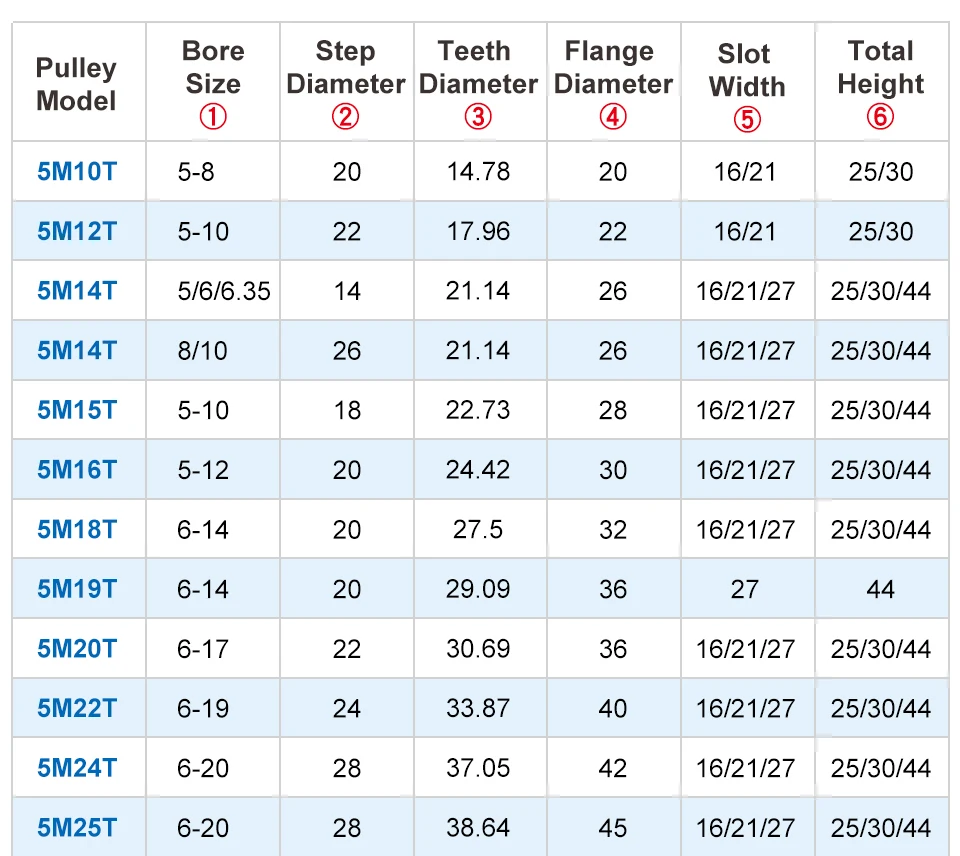
Task: Click bore size "5-10" in 5M12T row
Action: coord(203,232)
